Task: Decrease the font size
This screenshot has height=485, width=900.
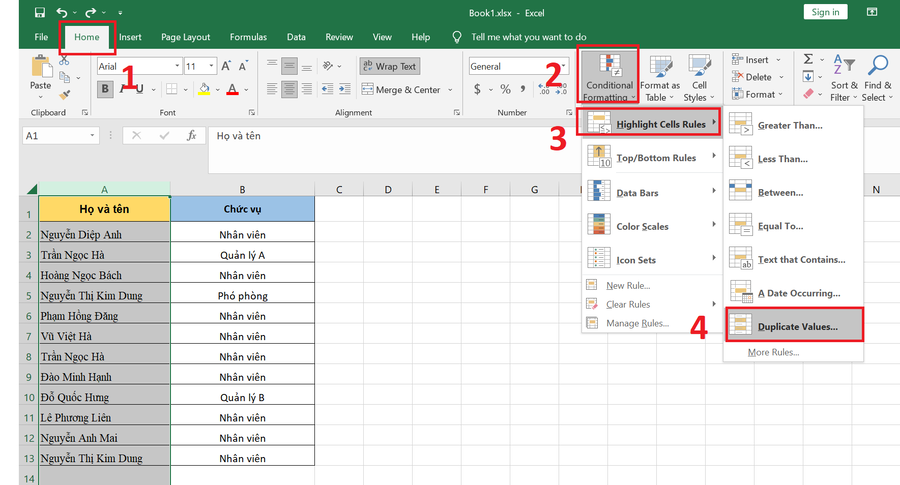Action: point(243,66)
